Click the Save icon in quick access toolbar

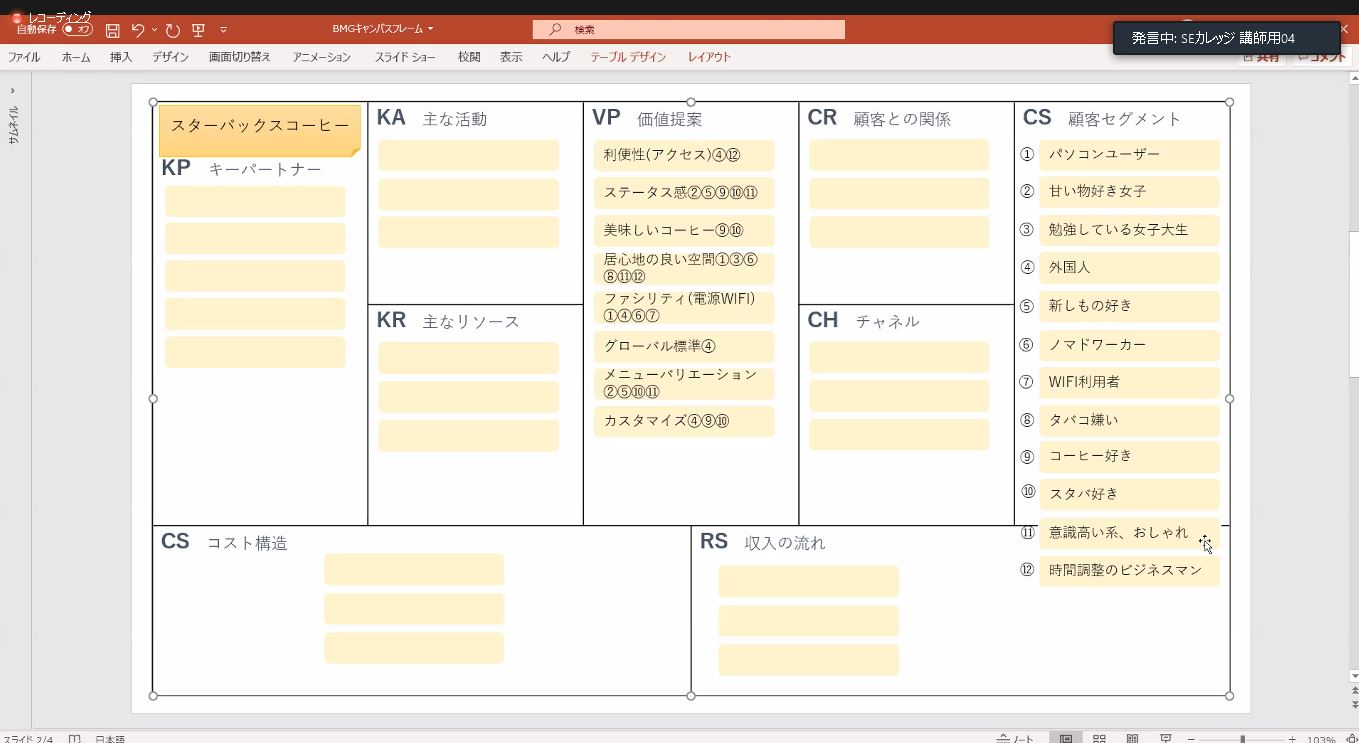[x=112, y=31]
